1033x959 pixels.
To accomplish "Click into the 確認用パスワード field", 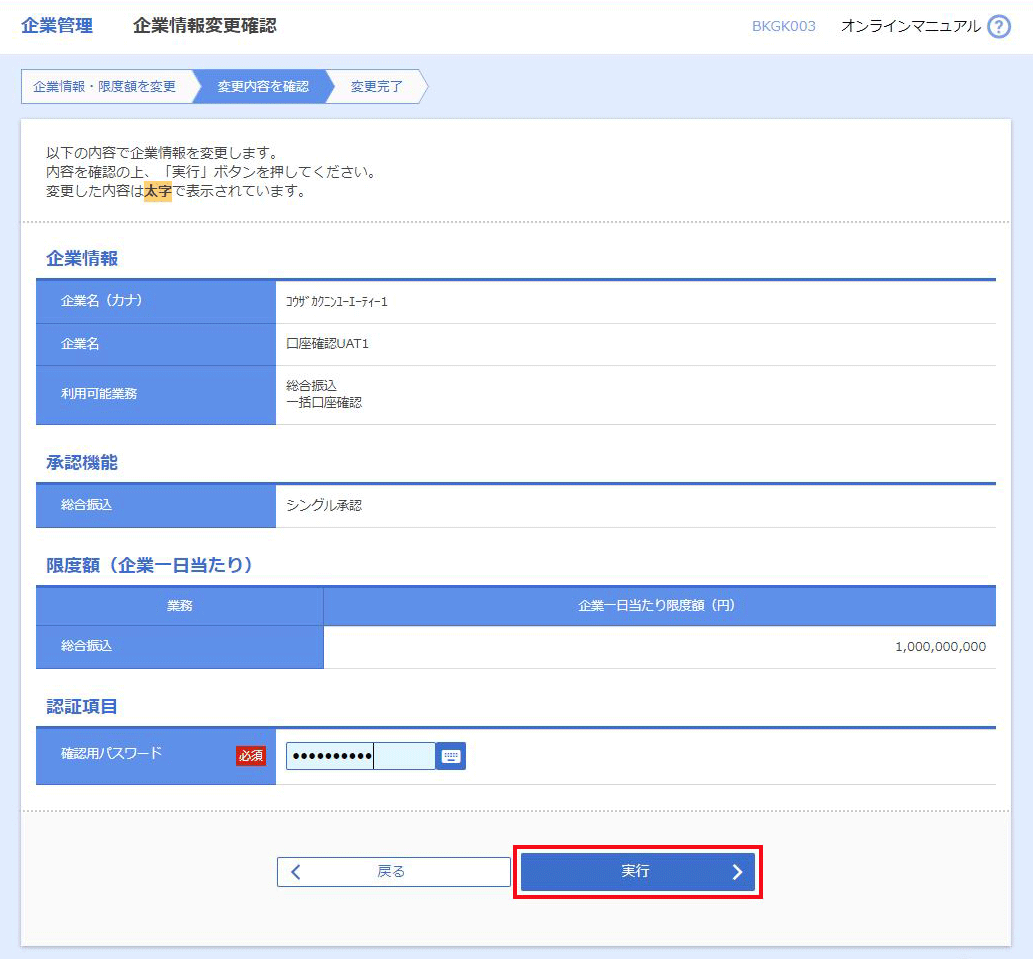I will coord(360,756).
